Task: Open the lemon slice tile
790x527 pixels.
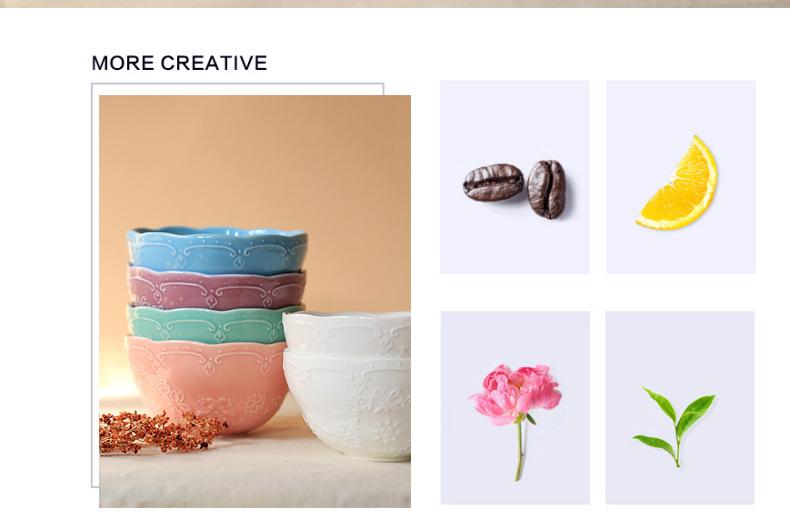Action: click(x=681, y=177)
